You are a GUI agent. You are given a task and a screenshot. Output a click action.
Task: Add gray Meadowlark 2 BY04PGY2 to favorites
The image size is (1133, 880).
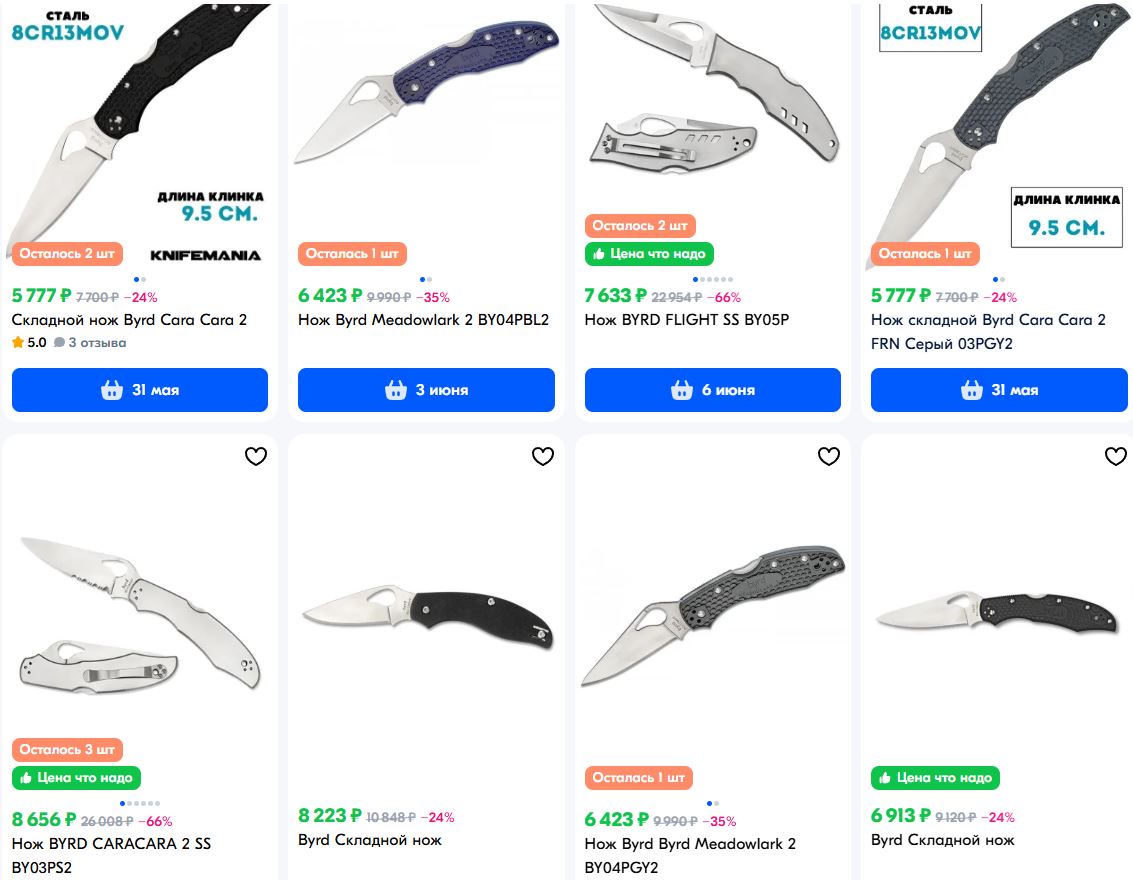pos(829,456)
